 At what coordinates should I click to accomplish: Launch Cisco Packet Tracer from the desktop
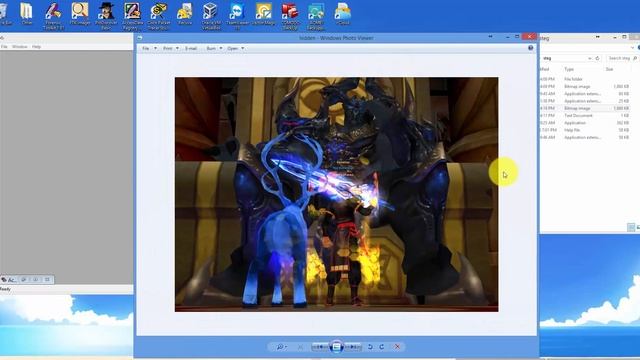158,16
